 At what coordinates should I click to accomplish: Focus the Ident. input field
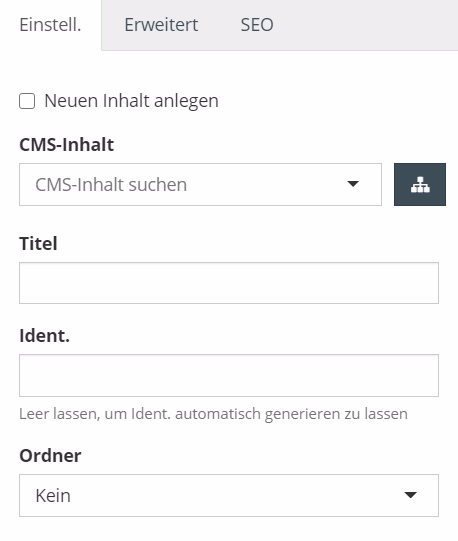[229, 375]
